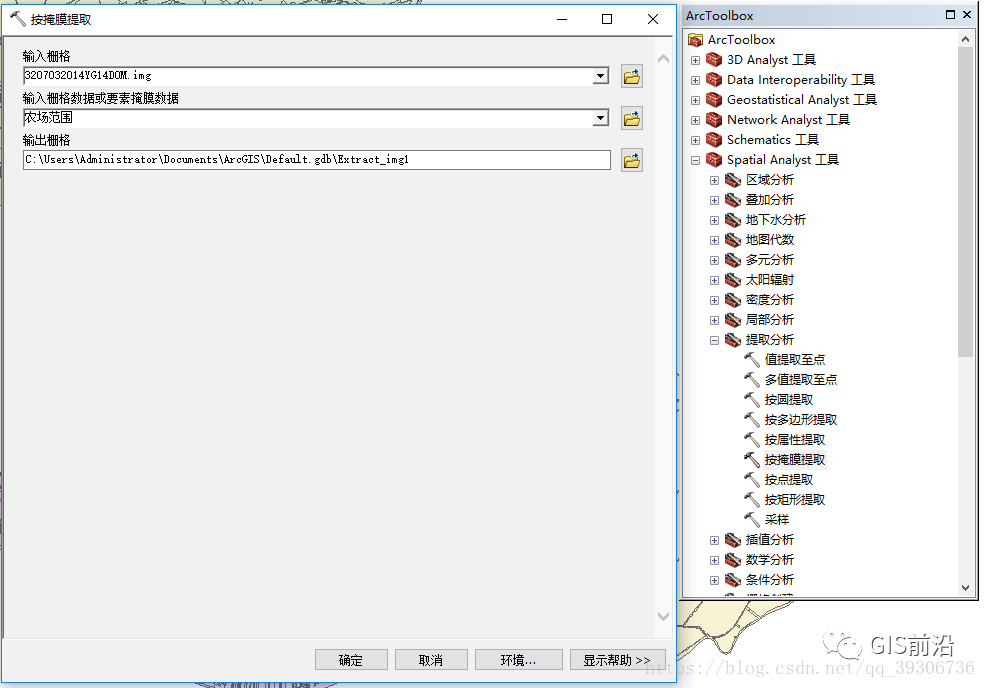This screenshot has height=688, width=986.
Task: Select the 区域分析 toolset label
Action: click(770, 180)
